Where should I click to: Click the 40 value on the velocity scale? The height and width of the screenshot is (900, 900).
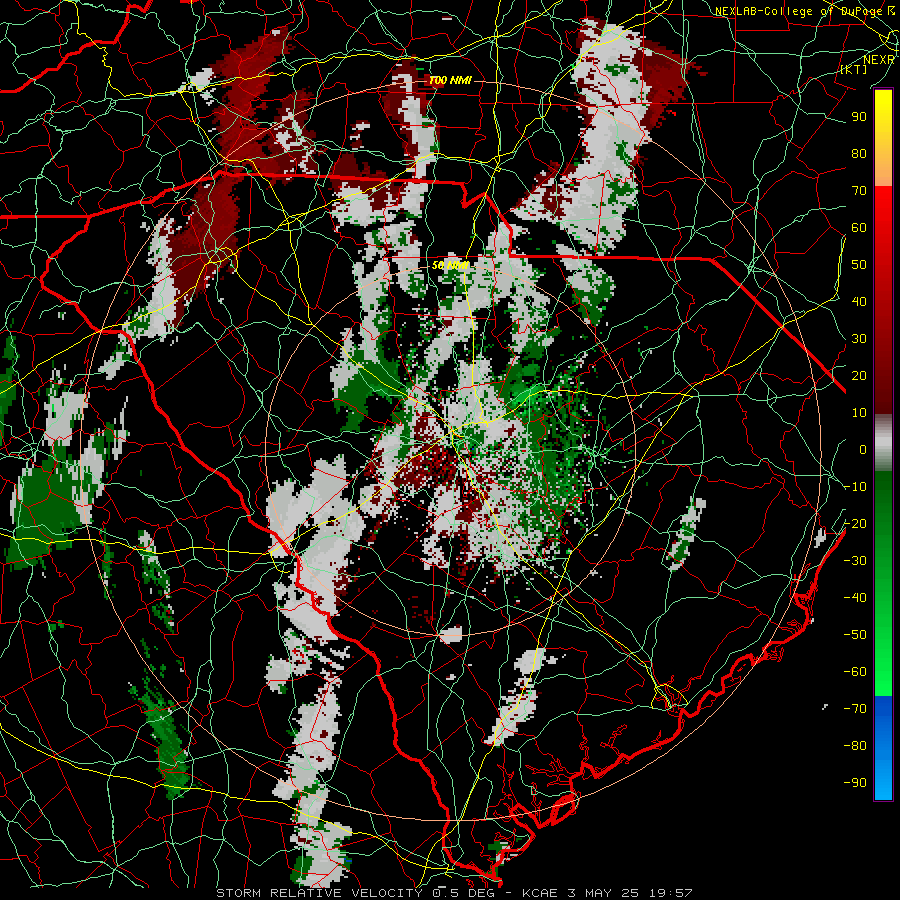click(x=859, y=302)
